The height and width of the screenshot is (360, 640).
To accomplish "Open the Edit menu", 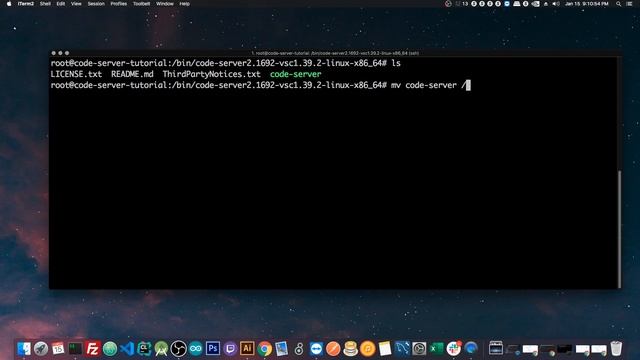I will [61, 4].
